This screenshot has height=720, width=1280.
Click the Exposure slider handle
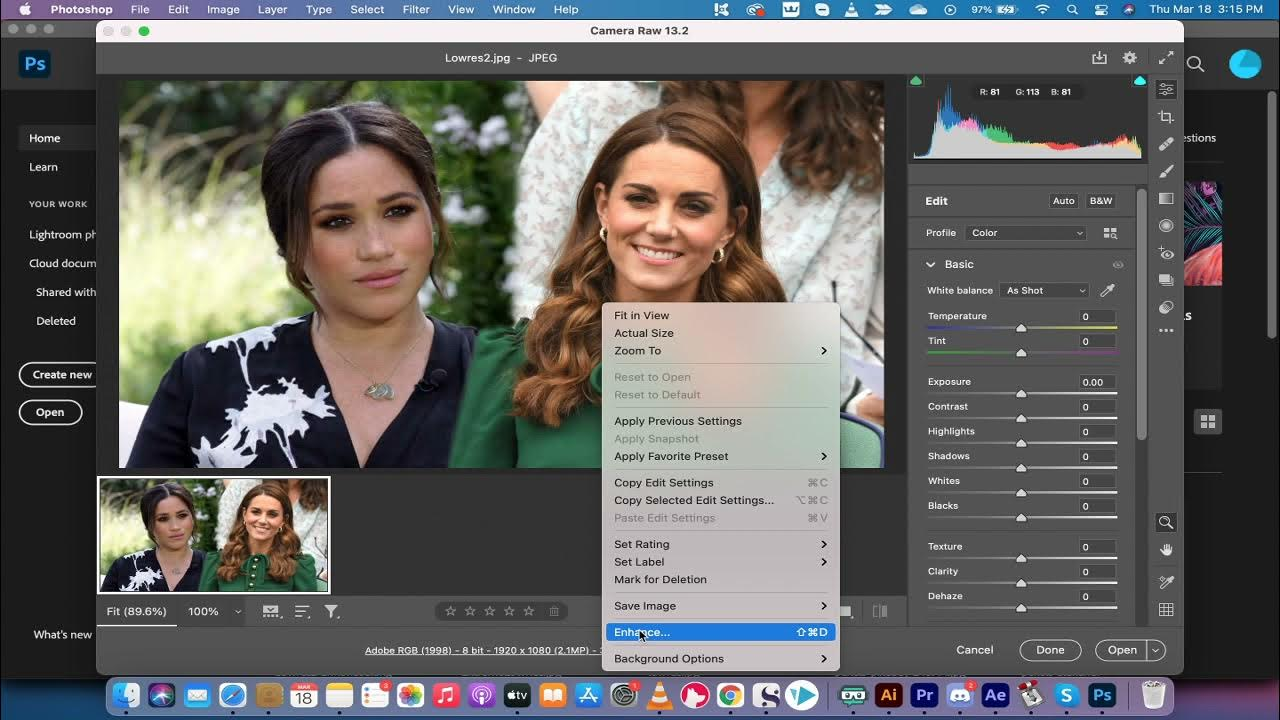(x=1021, y=394)
